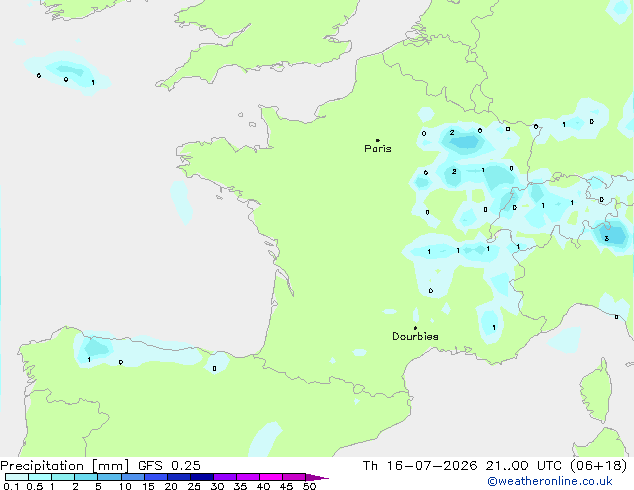This screenshot has height=490, width=634.
Task: Click the '(06+18)' forecast run text
Action: (x=598, y=466)
